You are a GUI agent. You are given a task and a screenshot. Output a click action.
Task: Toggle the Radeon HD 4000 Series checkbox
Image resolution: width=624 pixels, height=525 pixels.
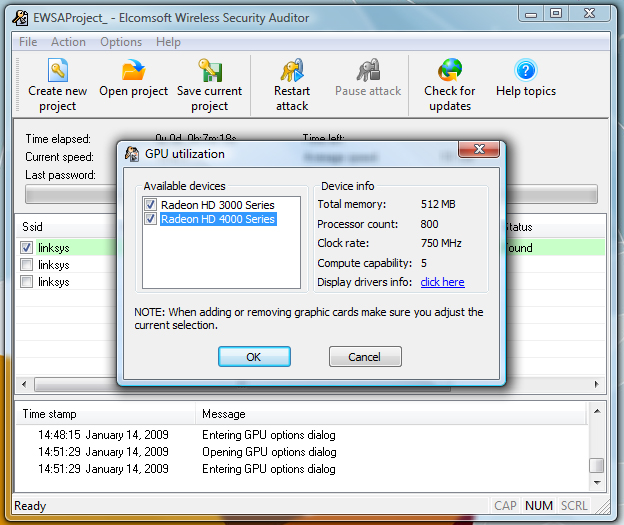click(x=150, y=219)
